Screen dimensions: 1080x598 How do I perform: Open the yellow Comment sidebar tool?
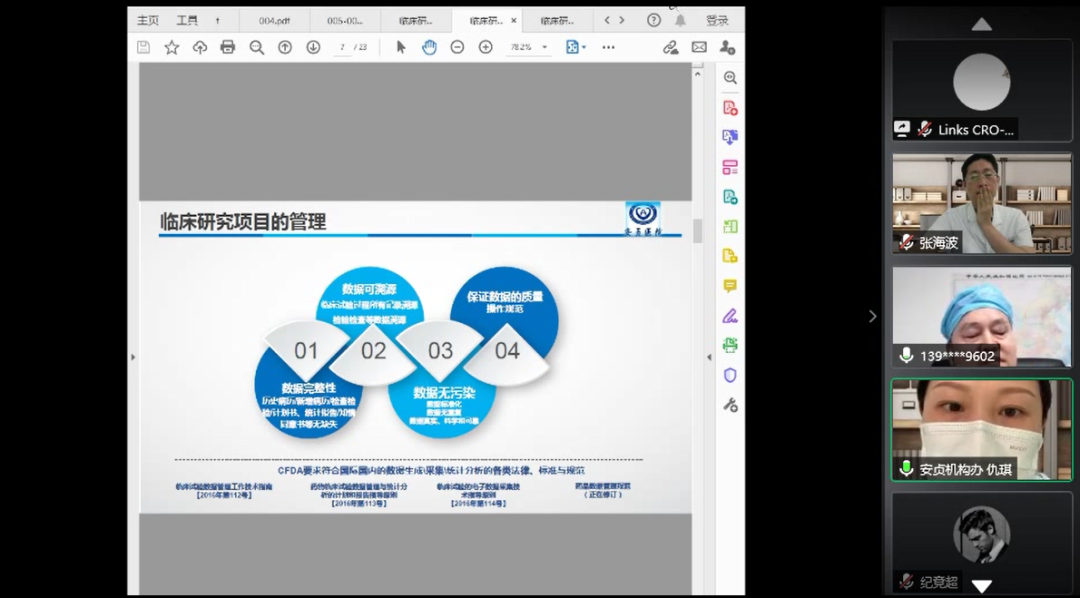(730, 286)
